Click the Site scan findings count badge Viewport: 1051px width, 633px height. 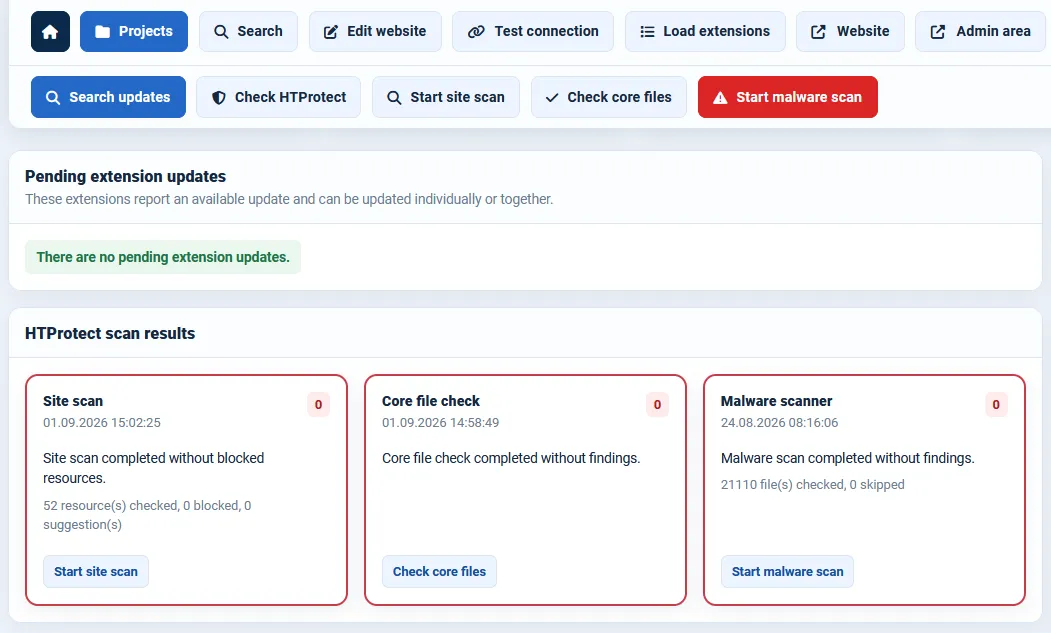pyautogui.click(x=318, y=404)
